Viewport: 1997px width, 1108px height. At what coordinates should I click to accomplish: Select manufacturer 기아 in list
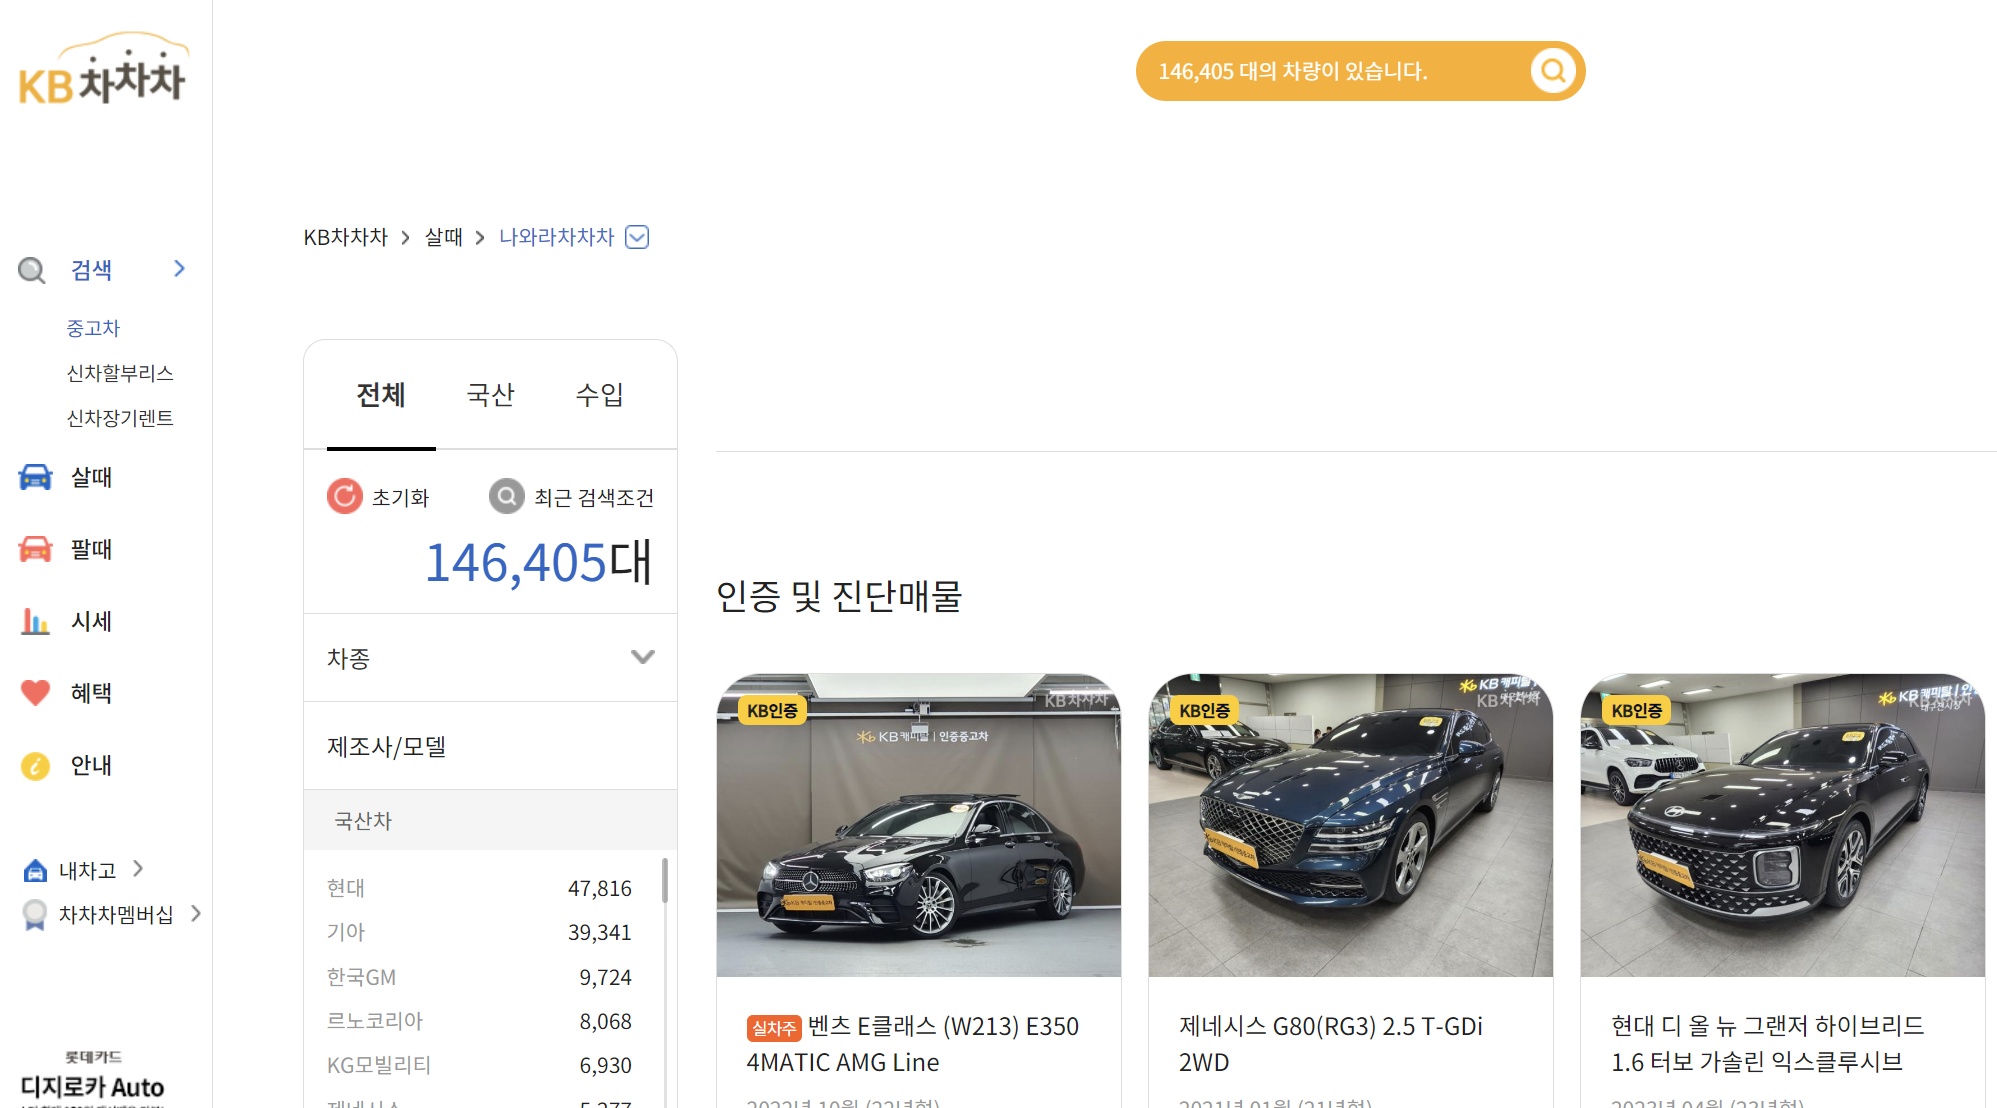point(346,932)
